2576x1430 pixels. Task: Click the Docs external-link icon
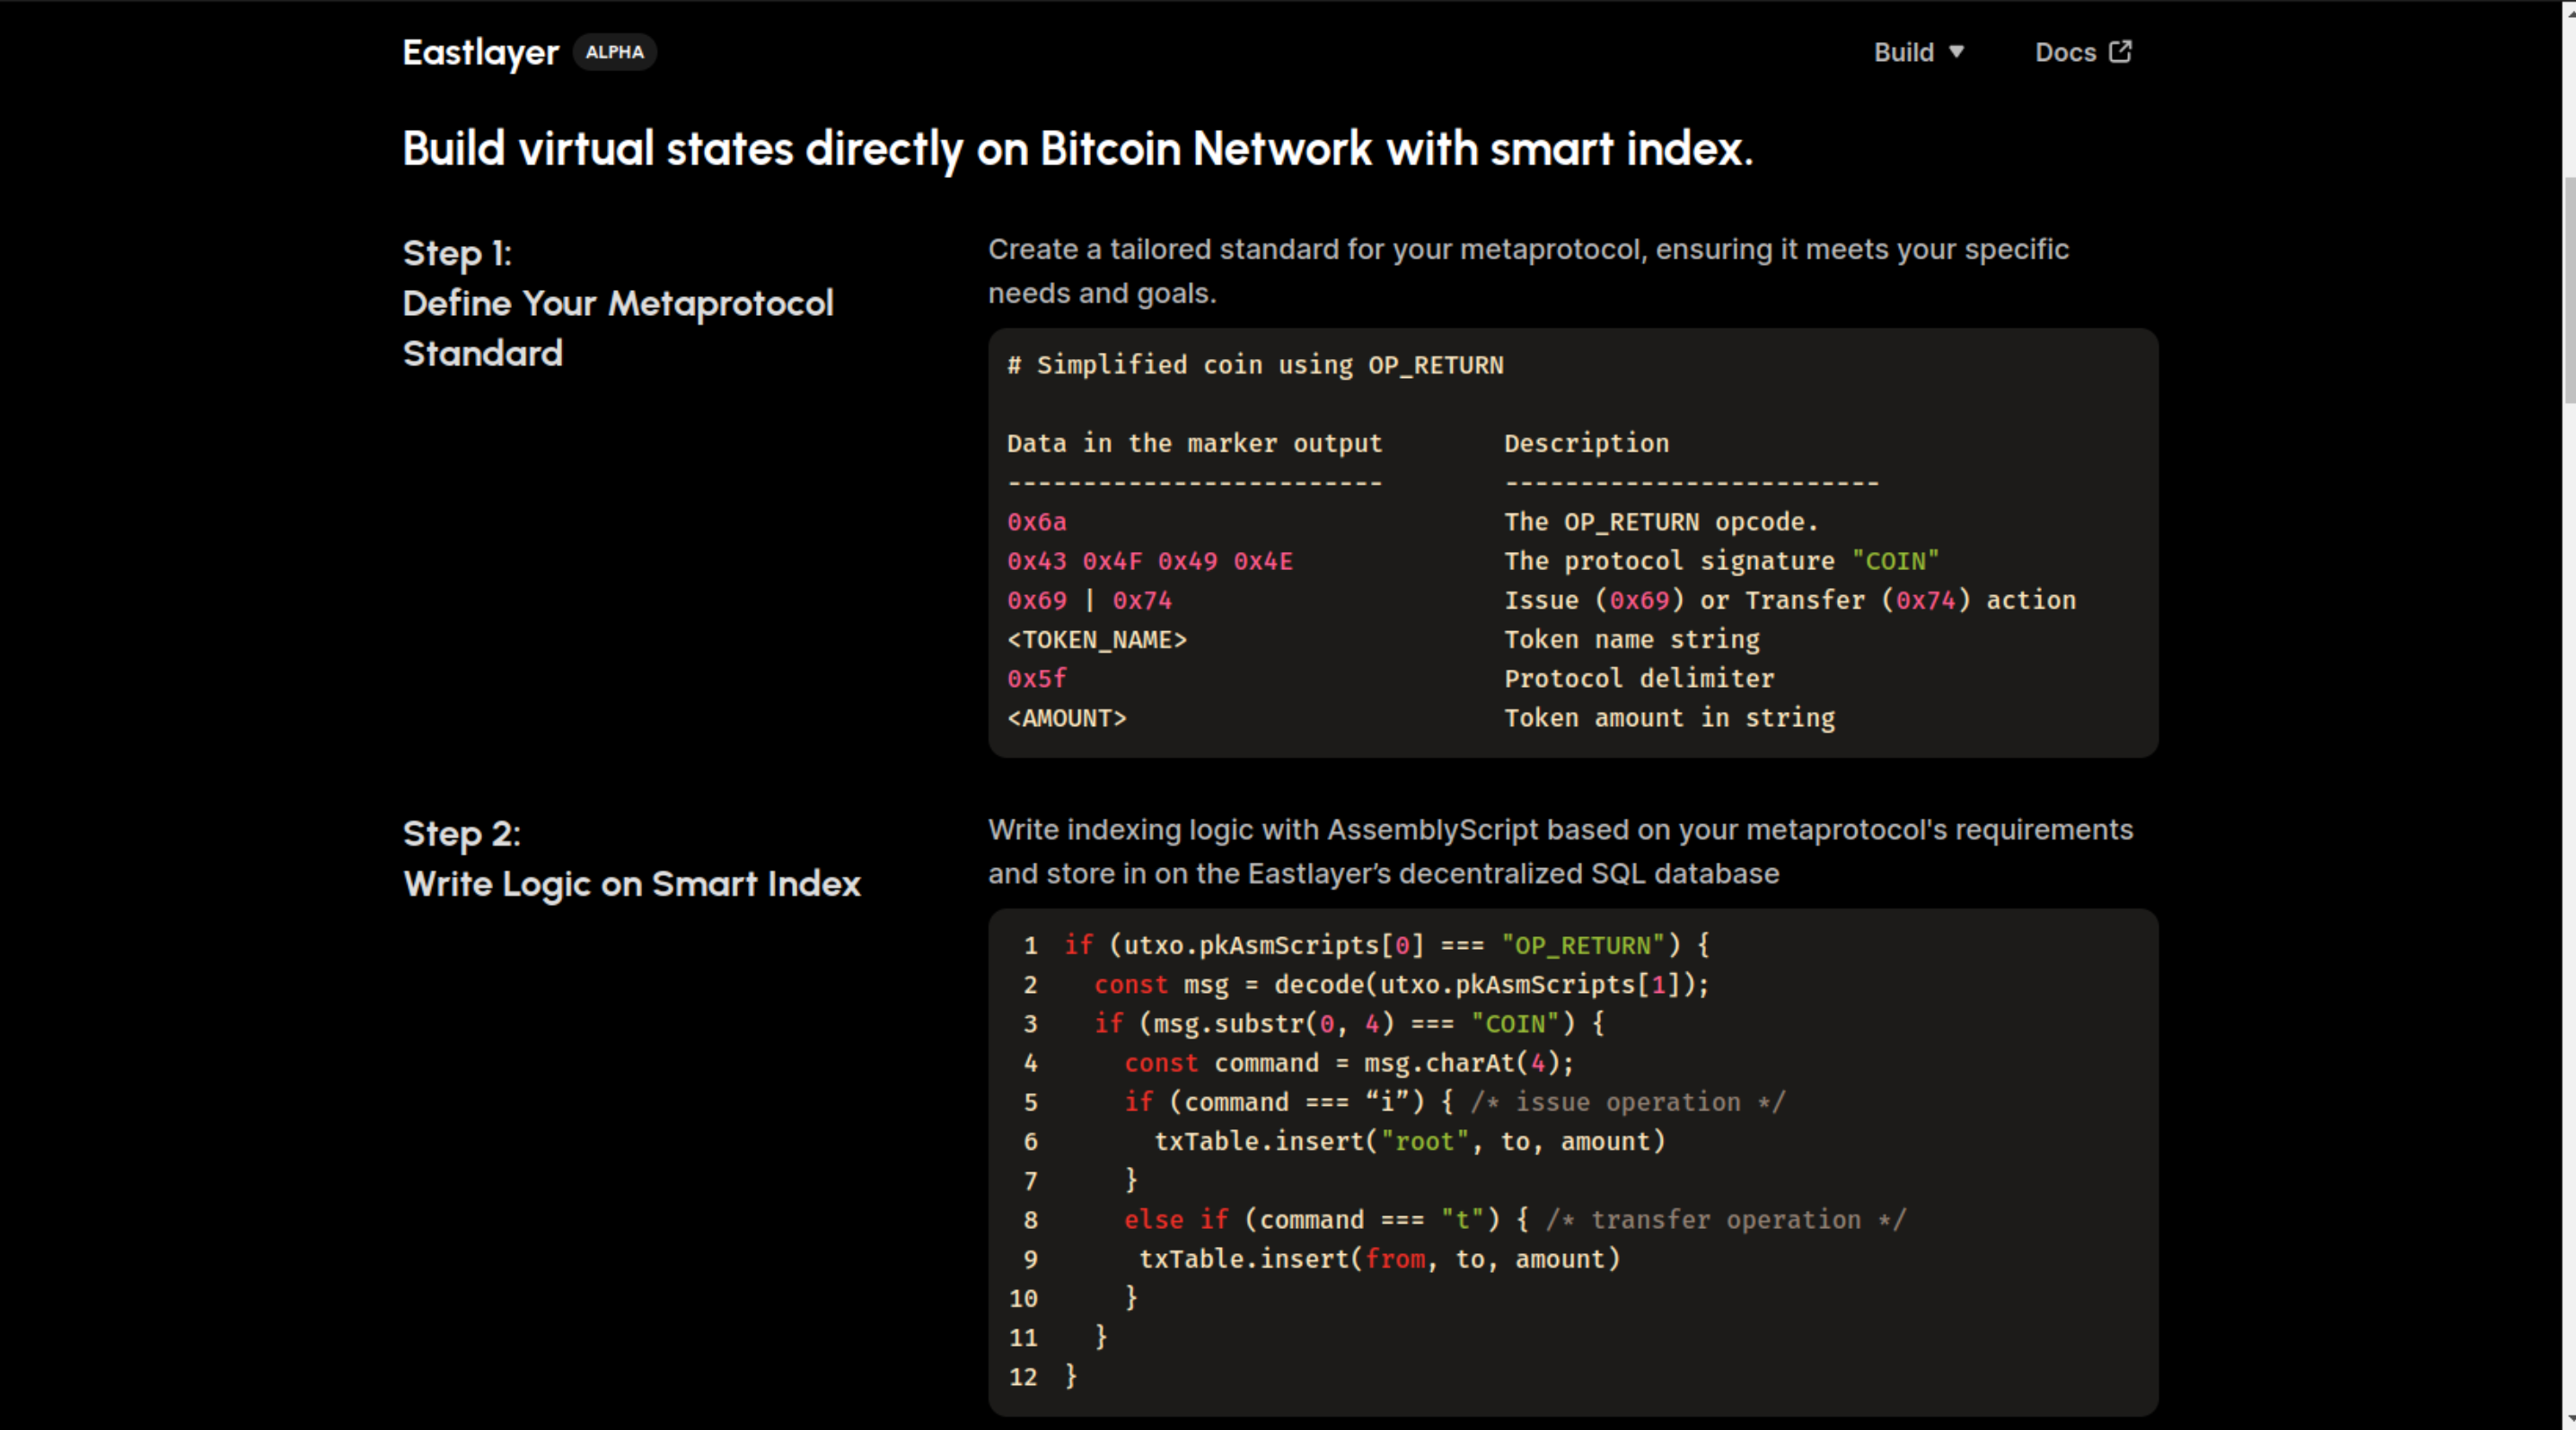tap(2120, 51)
